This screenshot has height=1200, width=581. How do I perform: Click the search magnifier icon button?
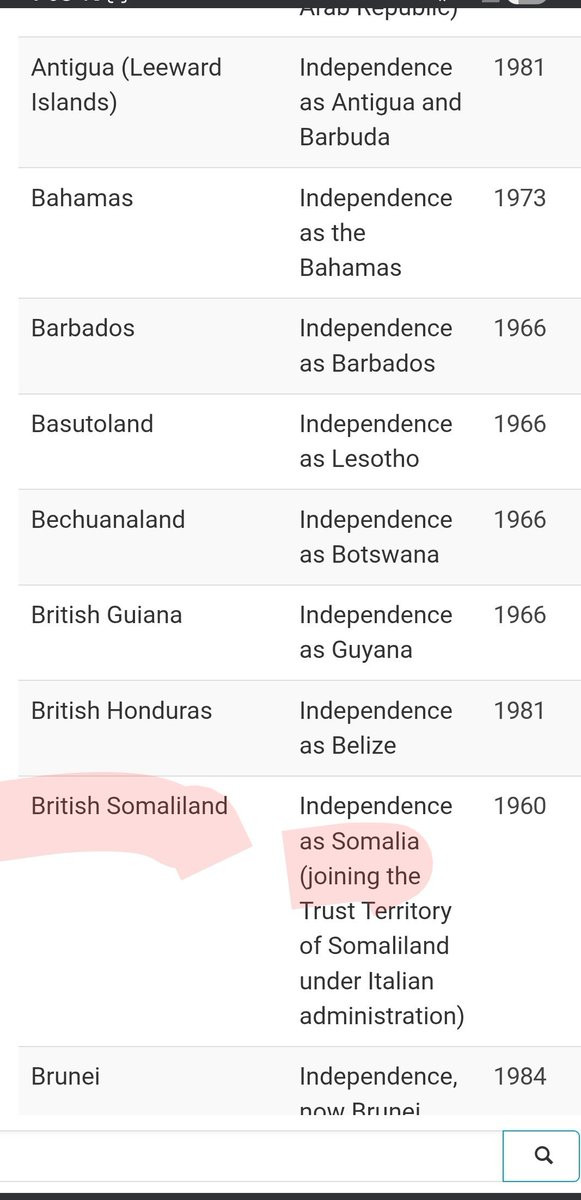coord(542,1156)
